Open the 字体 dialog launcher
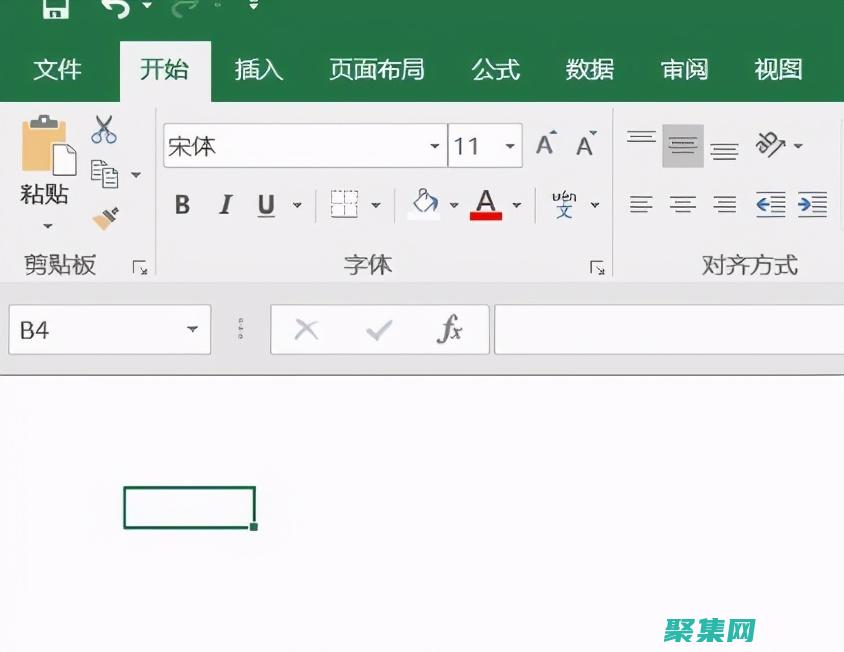 598,267
